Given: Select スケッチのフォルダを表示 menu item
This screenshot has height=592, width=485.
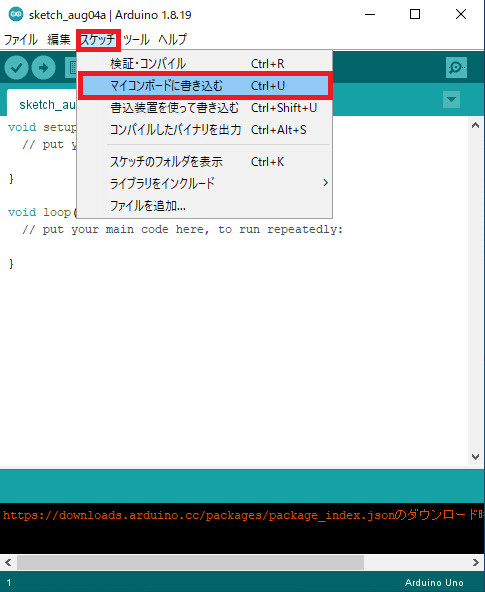Looking at the screenshot, I should 205,162.
